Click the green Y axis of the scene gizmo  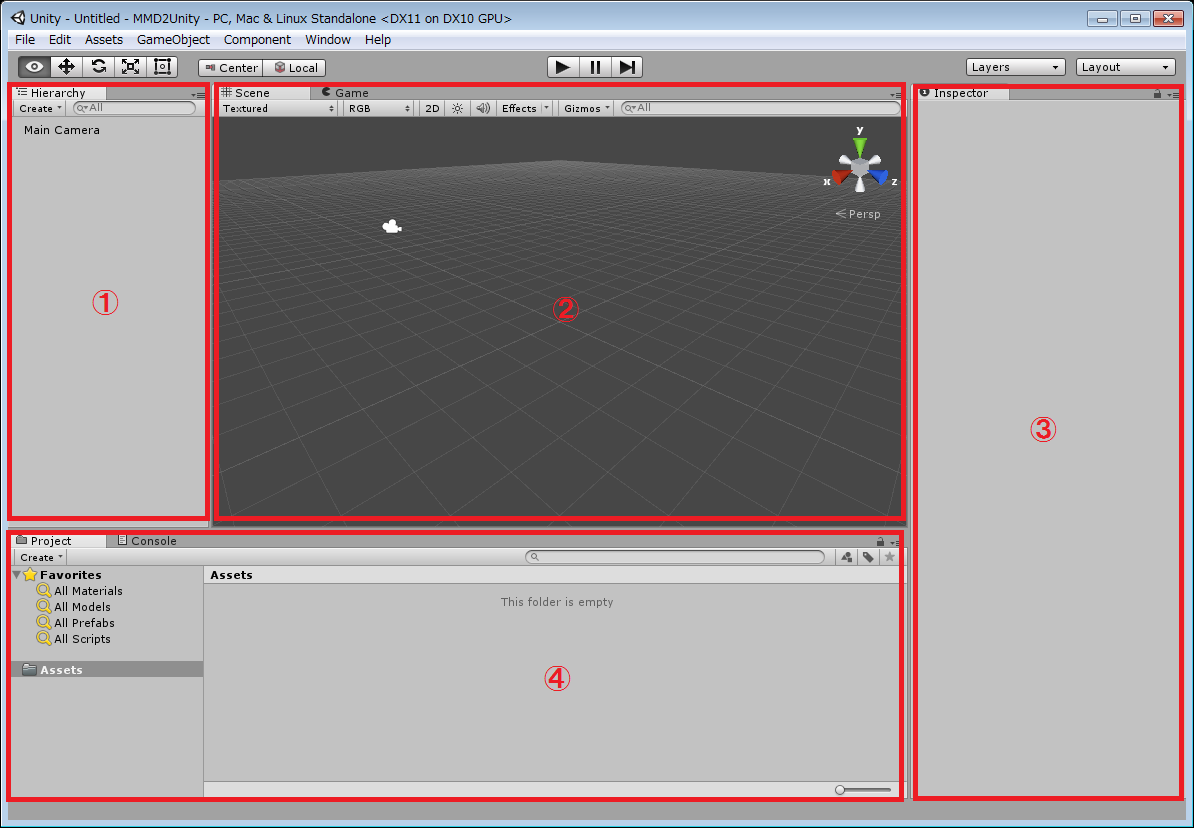[859, 146]
